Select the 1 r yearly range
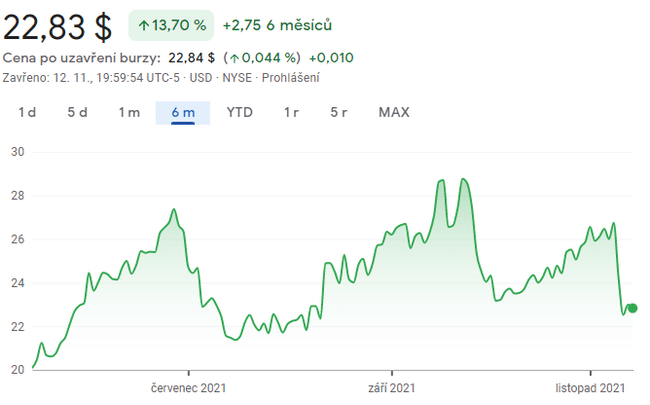Viewport: 650px width, 405px height. 291,112
